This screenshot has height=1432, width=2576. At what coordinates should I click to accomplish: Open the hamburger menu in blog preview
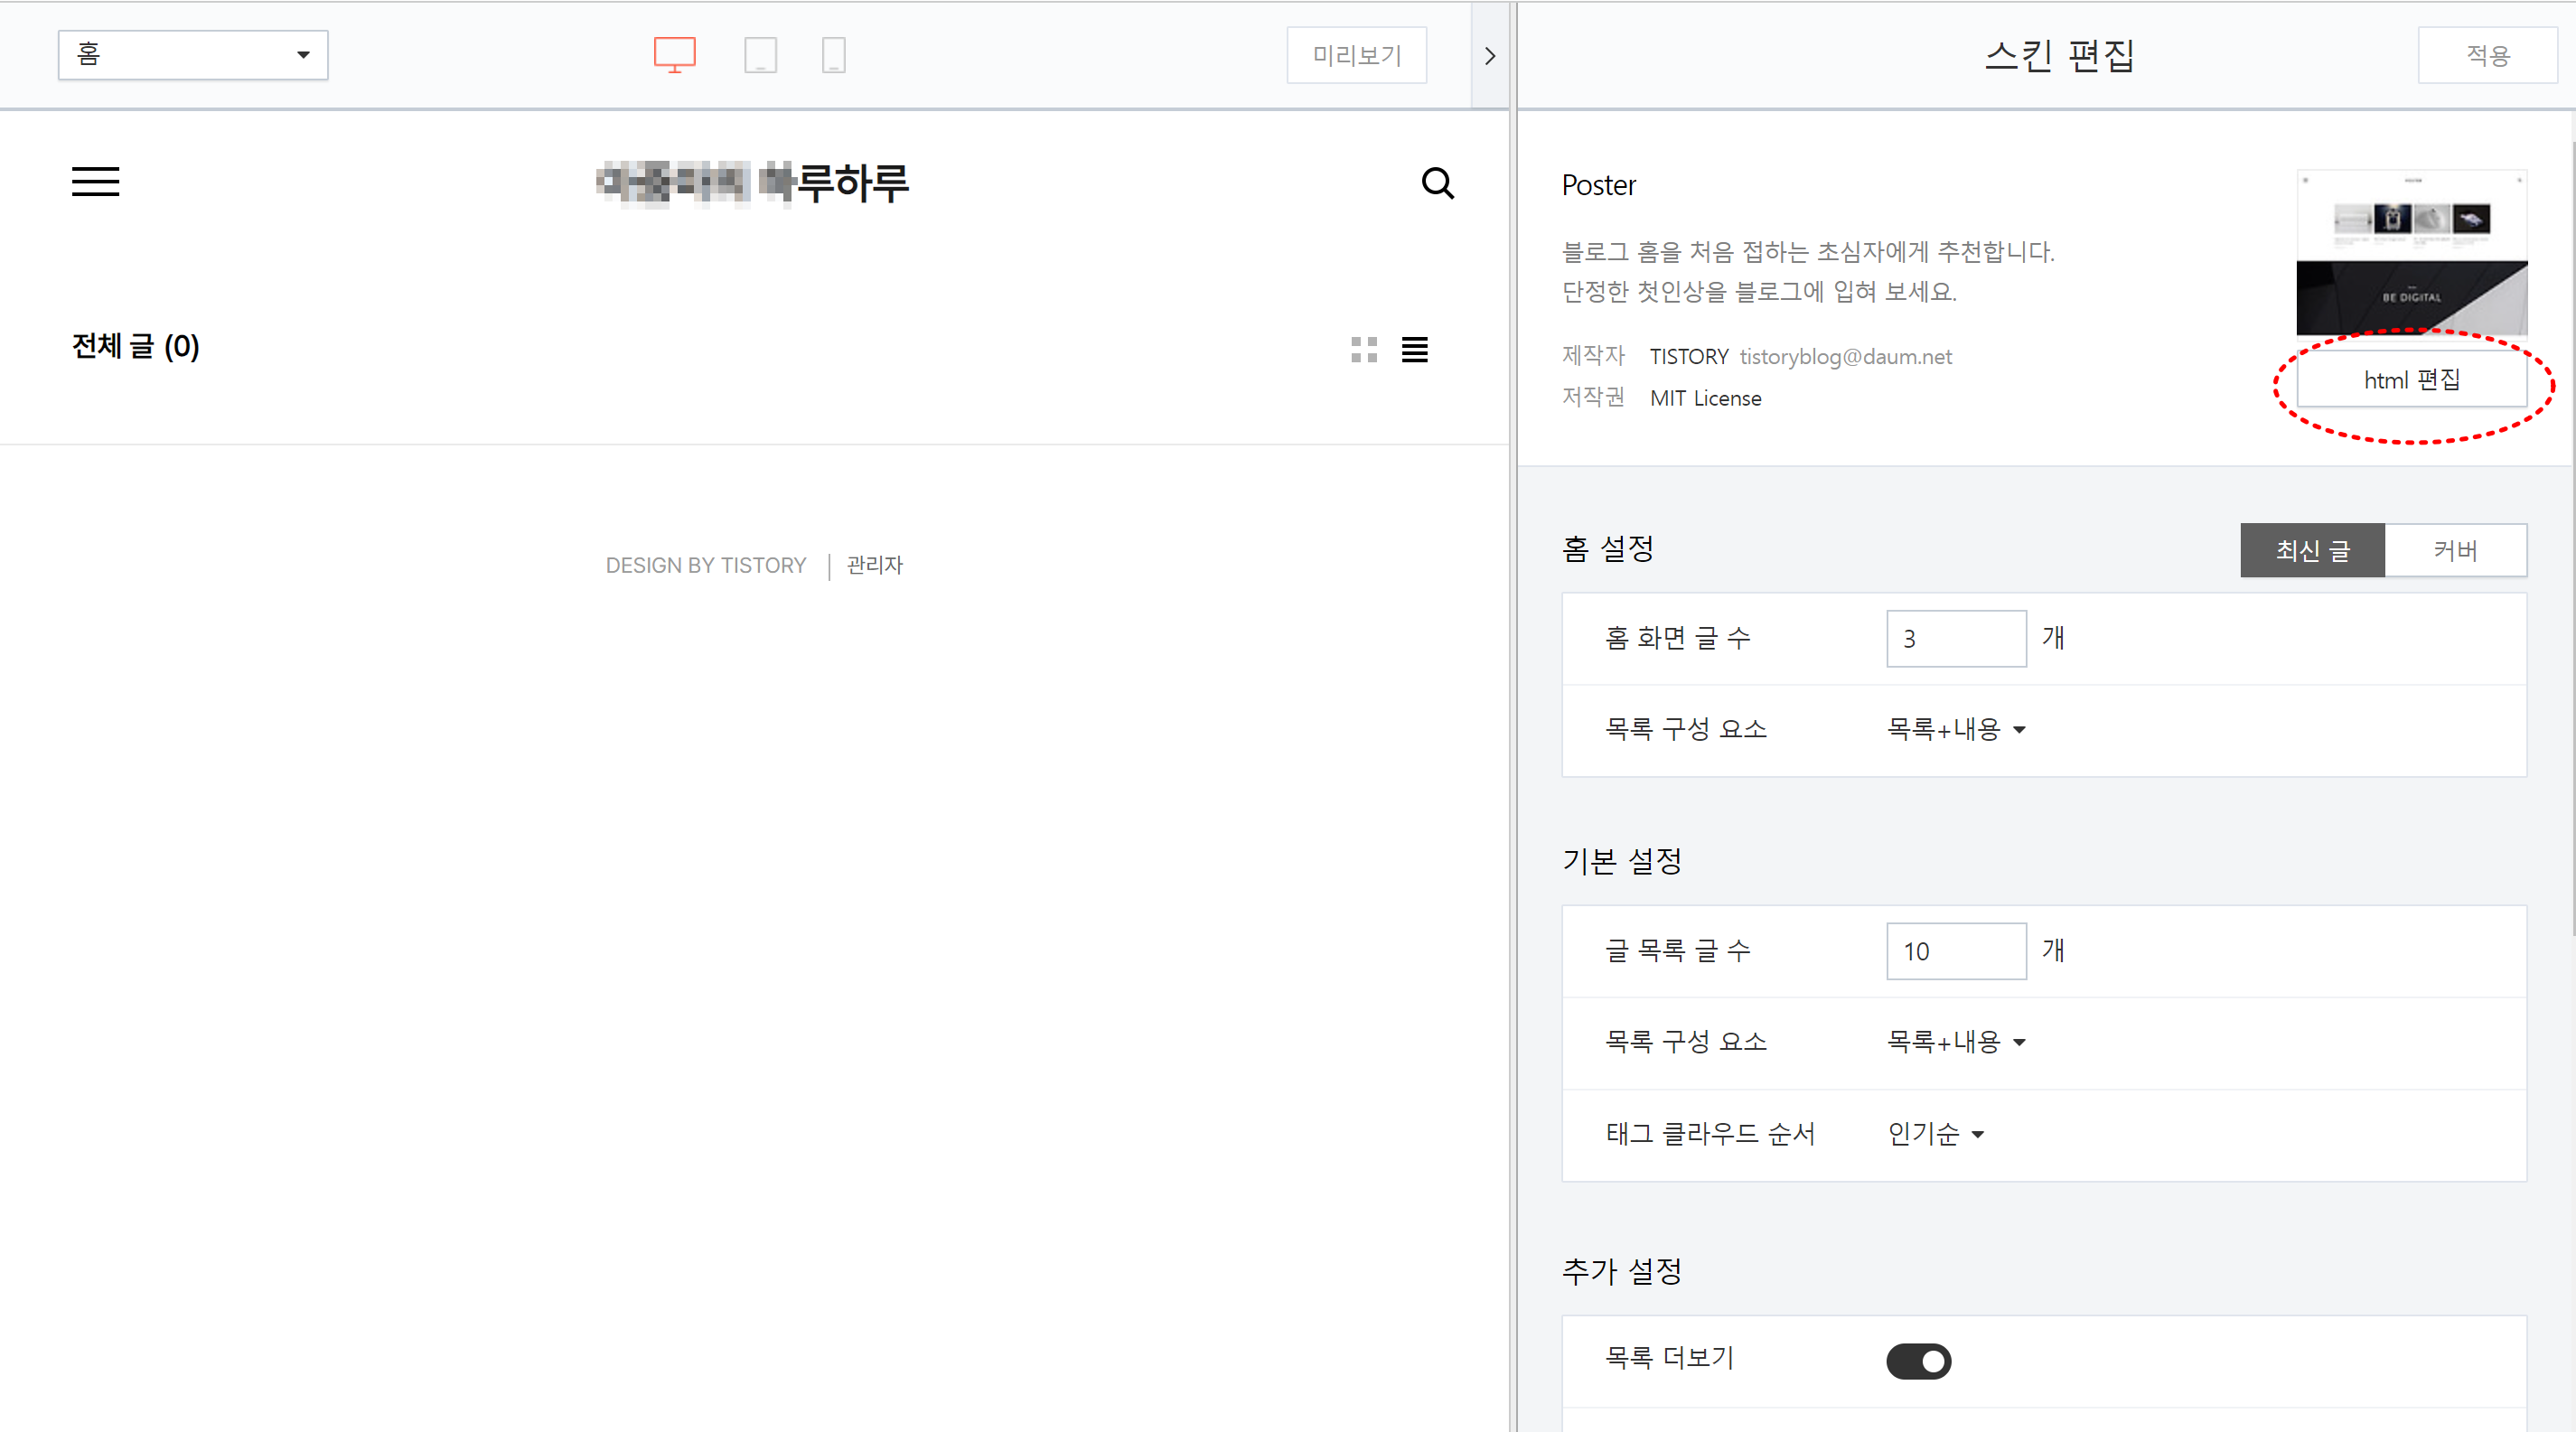pyautogui.click(x=95, y=181)
